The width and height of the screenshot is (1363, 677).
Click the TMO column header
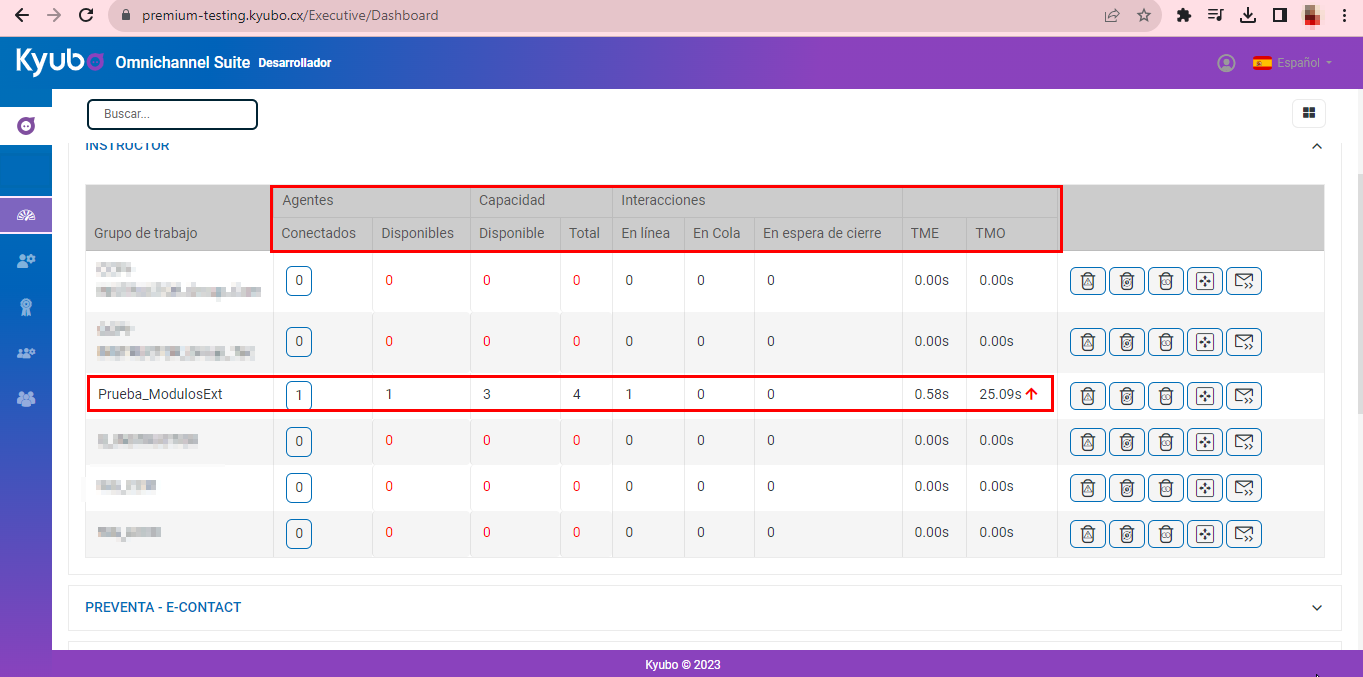(x=990, y=233)
